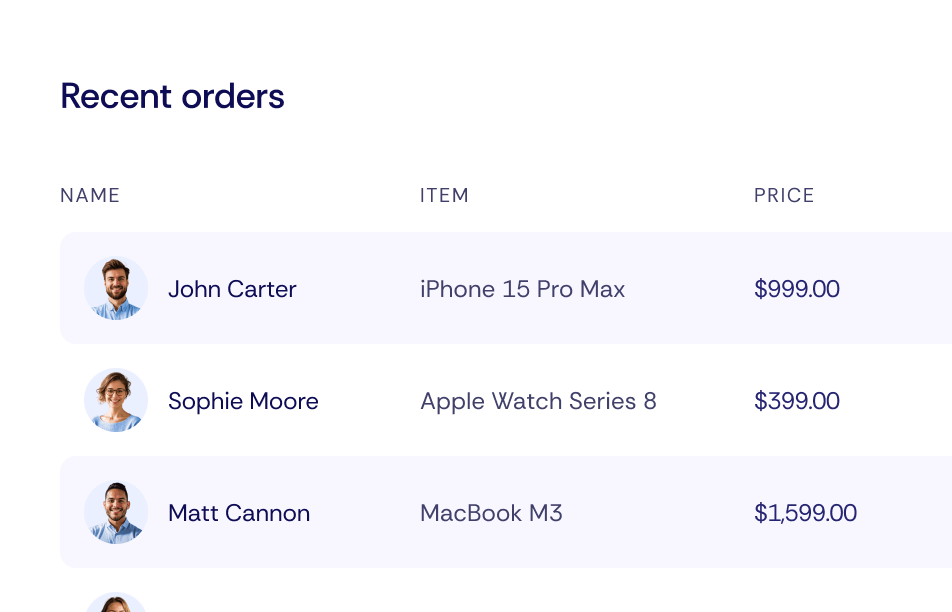The image size is (952, 612).
Task: Click the Recent orders heading
Action: pyautogui.click(x=172, y=96)
